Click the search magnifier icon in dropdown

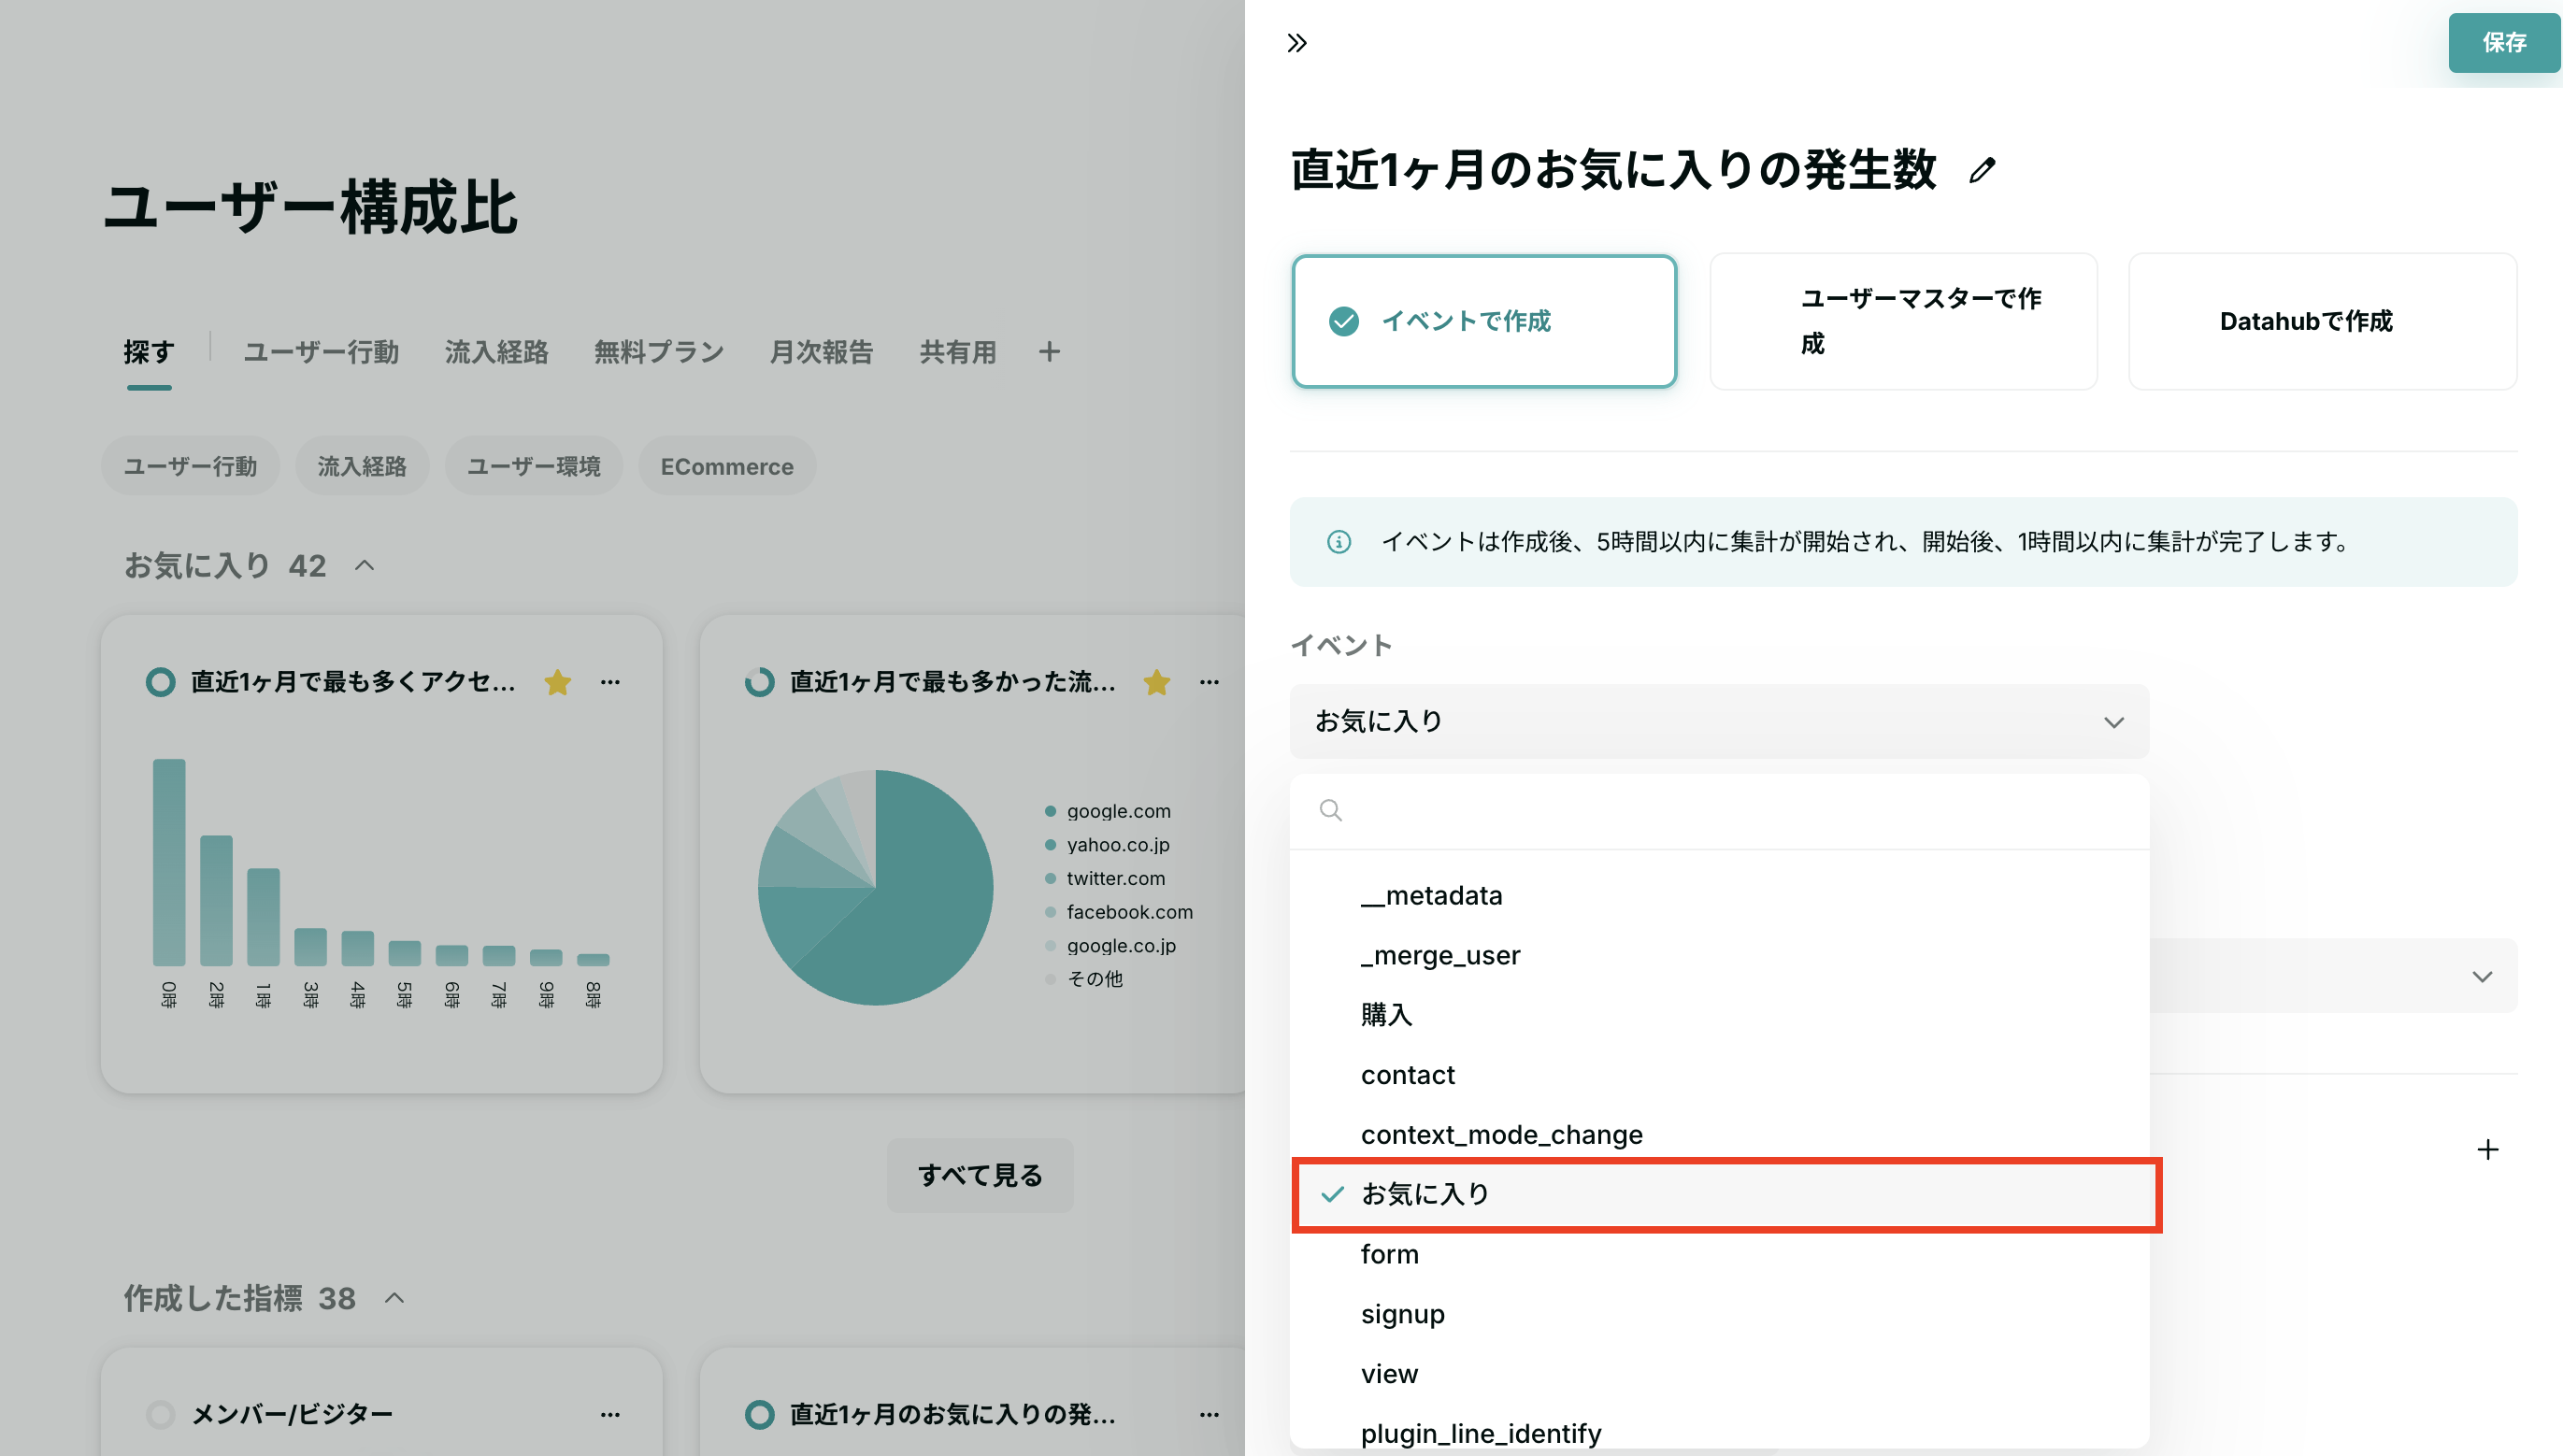(x=1331, y=810)
